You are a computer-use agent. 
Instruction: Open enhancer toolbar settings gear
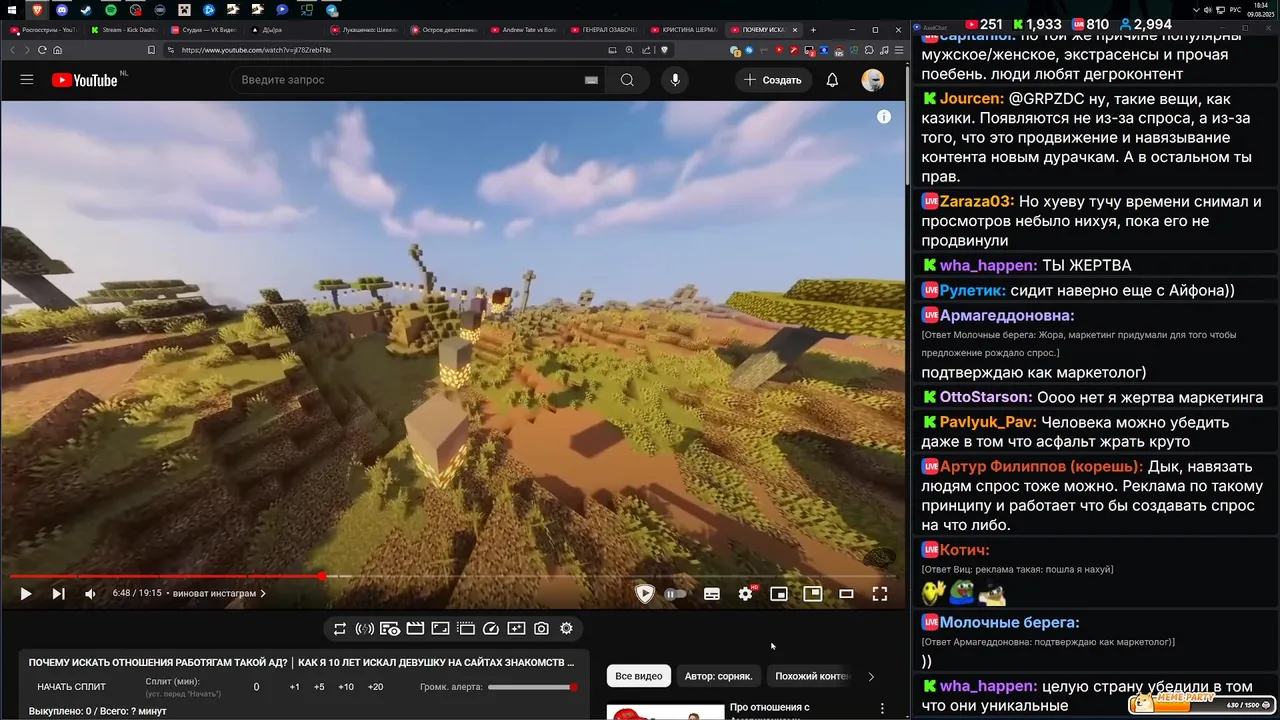pyautogui.click(x=566, y=629)
